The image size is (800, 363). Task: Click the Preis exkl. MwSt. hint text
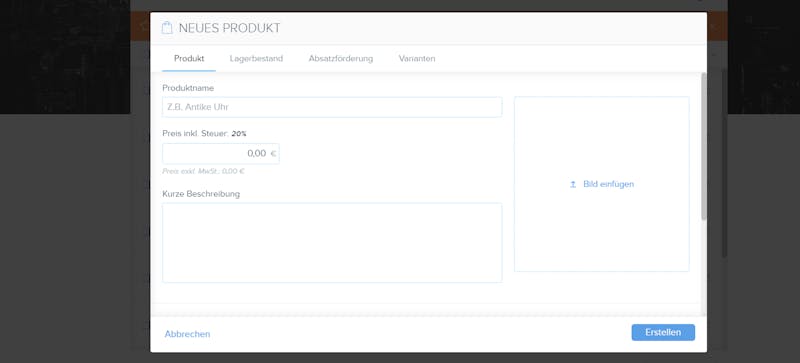pos(203,172)
